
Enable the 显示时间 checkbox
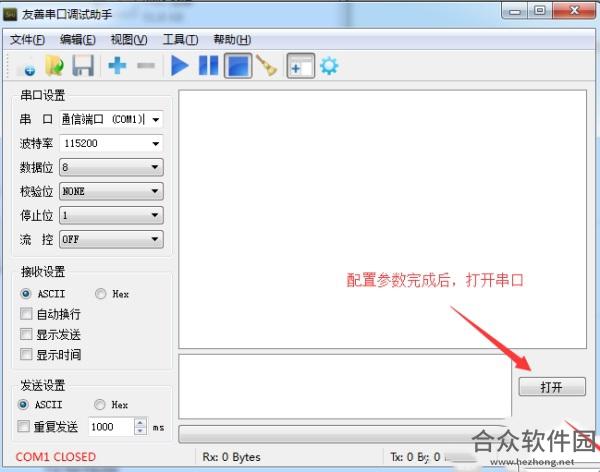click(x=26, y=354)
